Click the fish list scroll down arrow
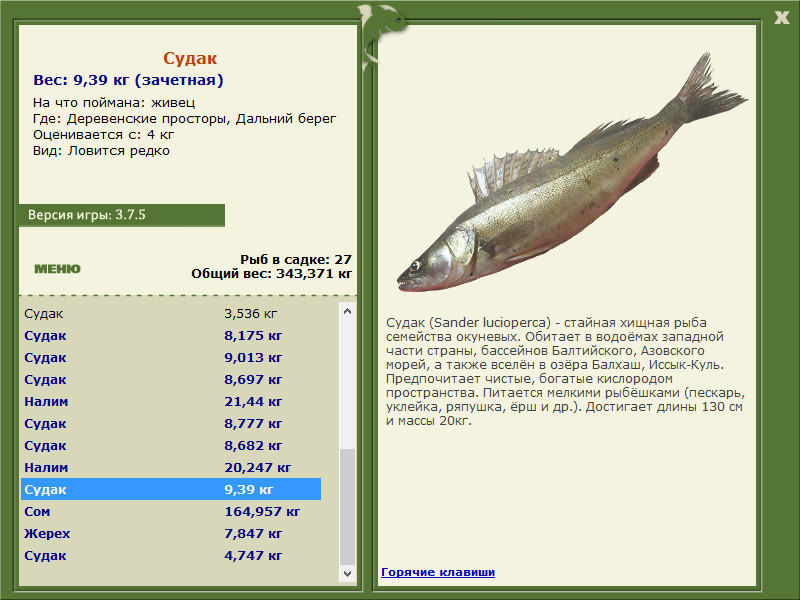Image resolution: width=800 pixels, height=600 pixels. (347, 573)
